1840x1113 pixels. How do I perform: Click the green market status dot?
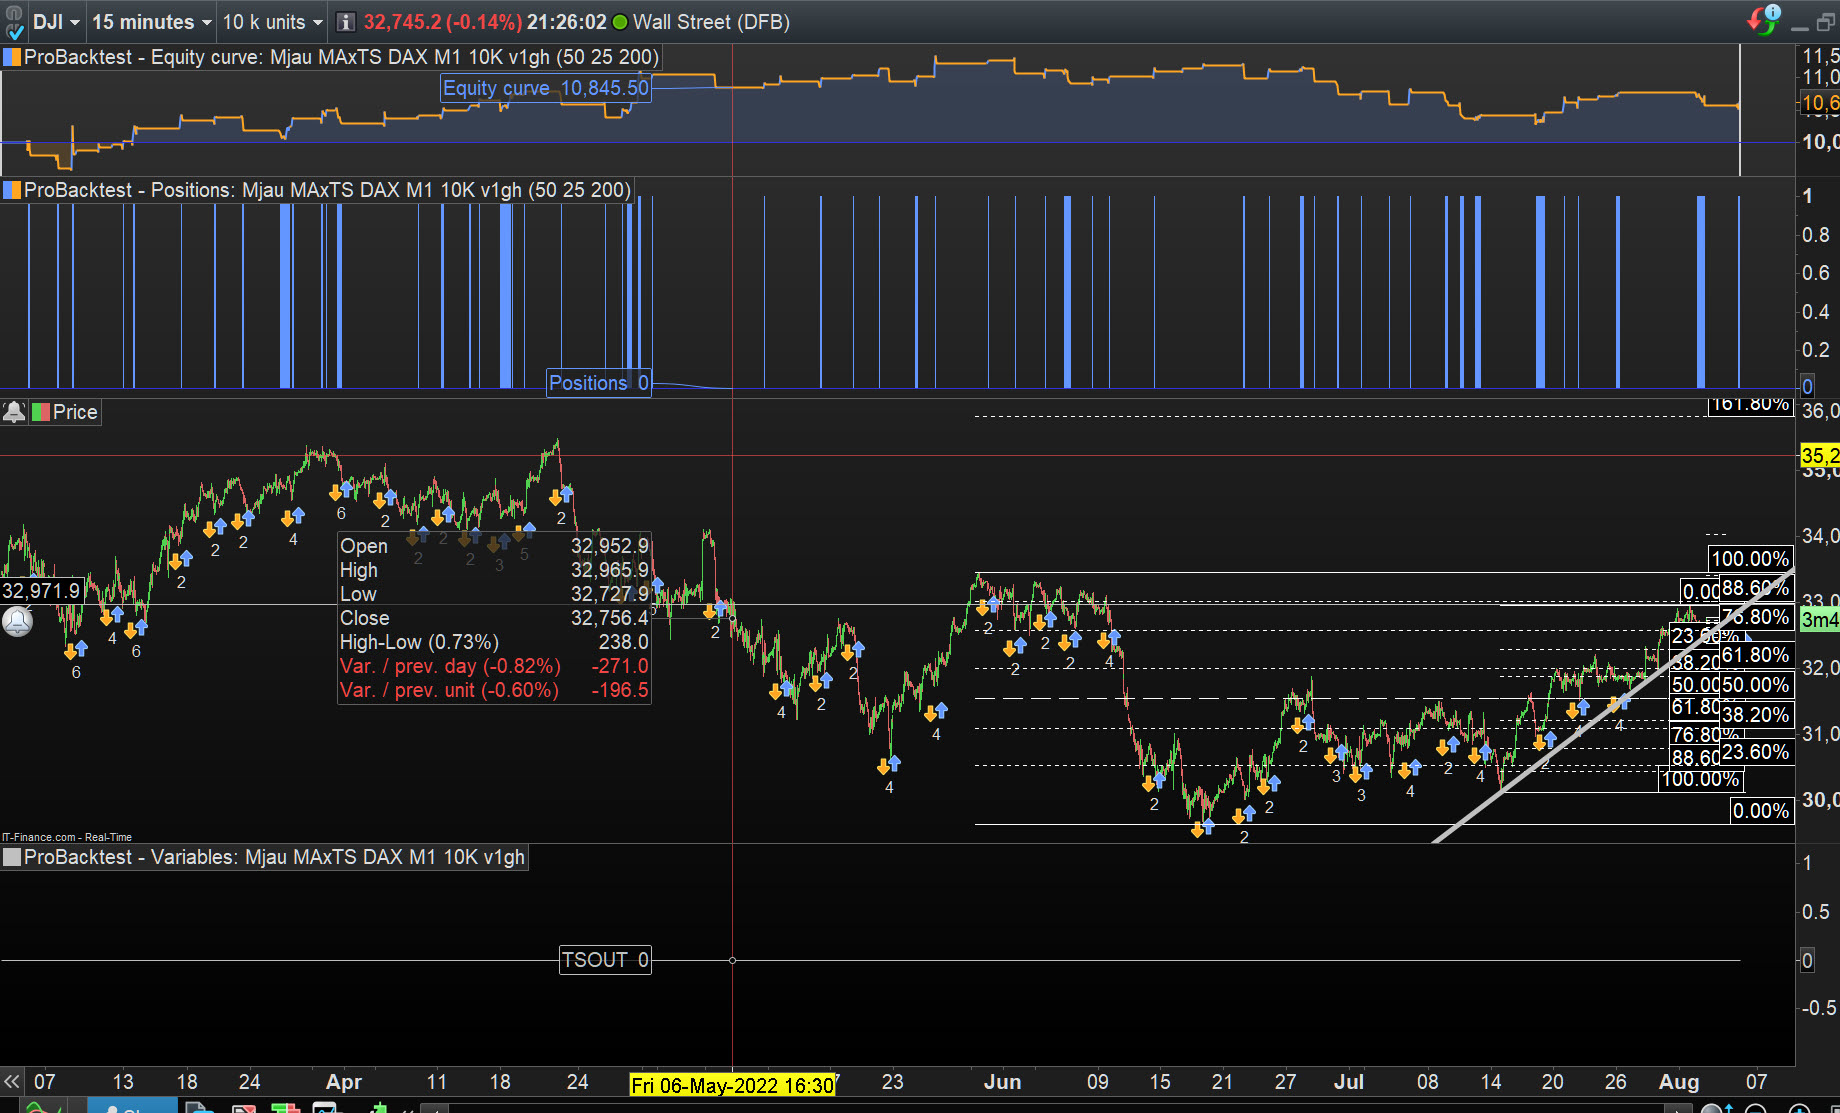620,22
